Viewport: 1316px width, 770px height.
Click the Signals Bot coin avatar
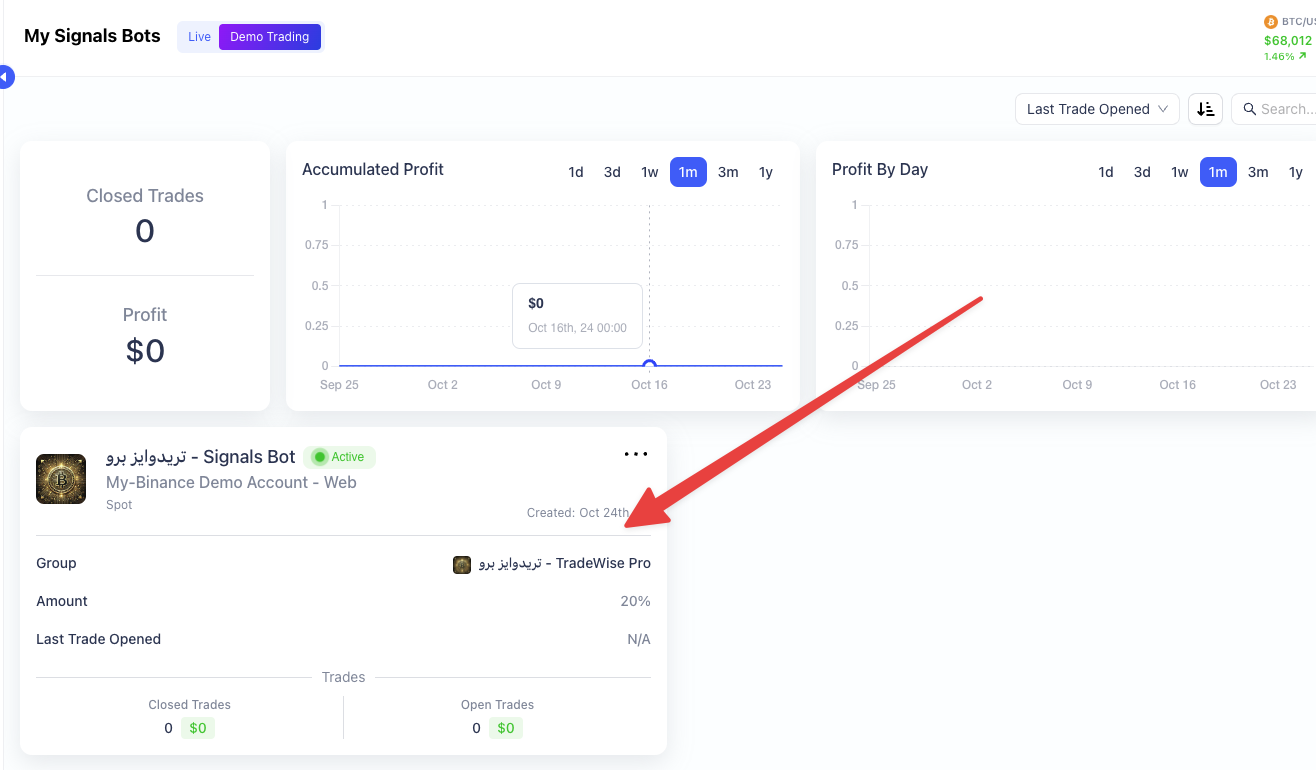61,479
